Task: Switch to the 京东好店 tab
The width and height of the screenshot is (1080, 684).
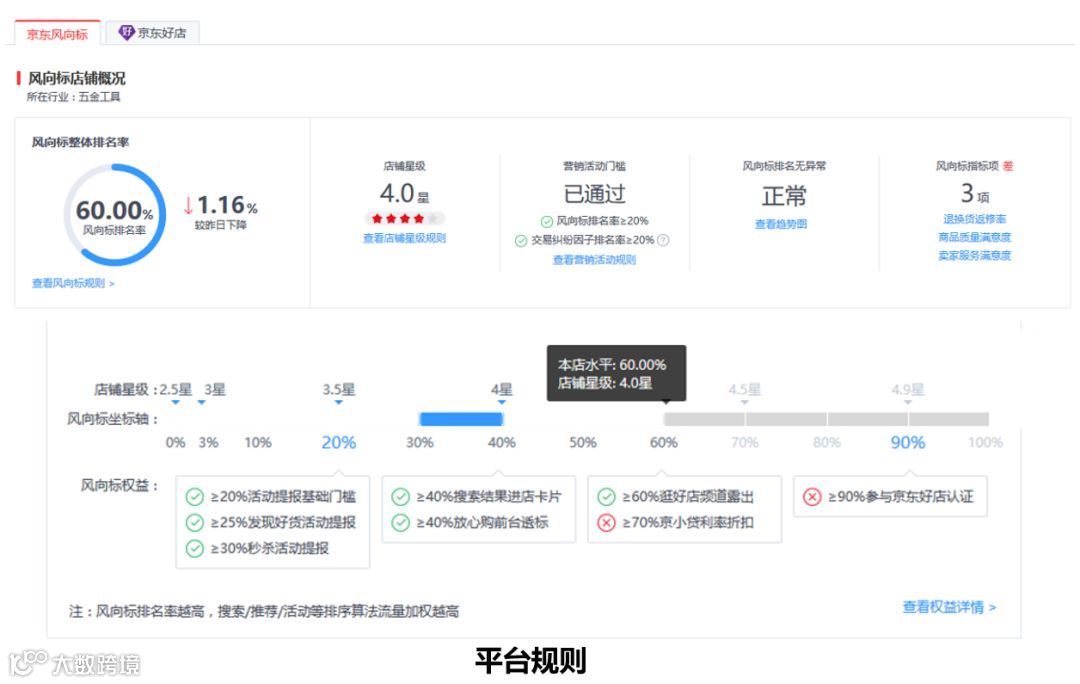Action: (152, 33)
